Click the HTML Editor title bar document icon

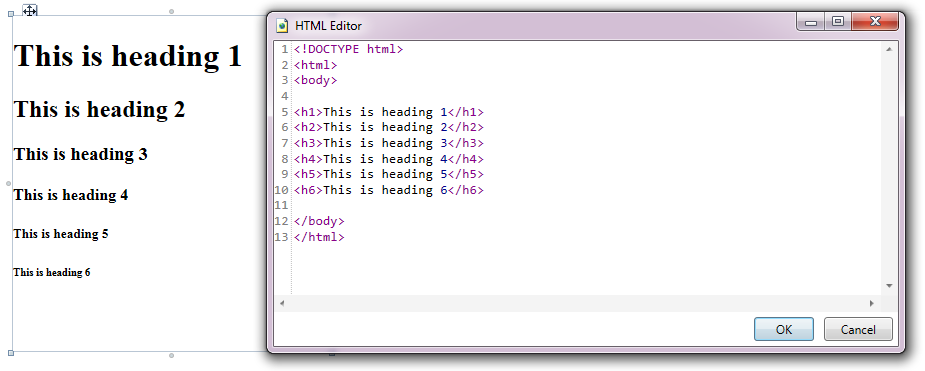pos(283,26)
